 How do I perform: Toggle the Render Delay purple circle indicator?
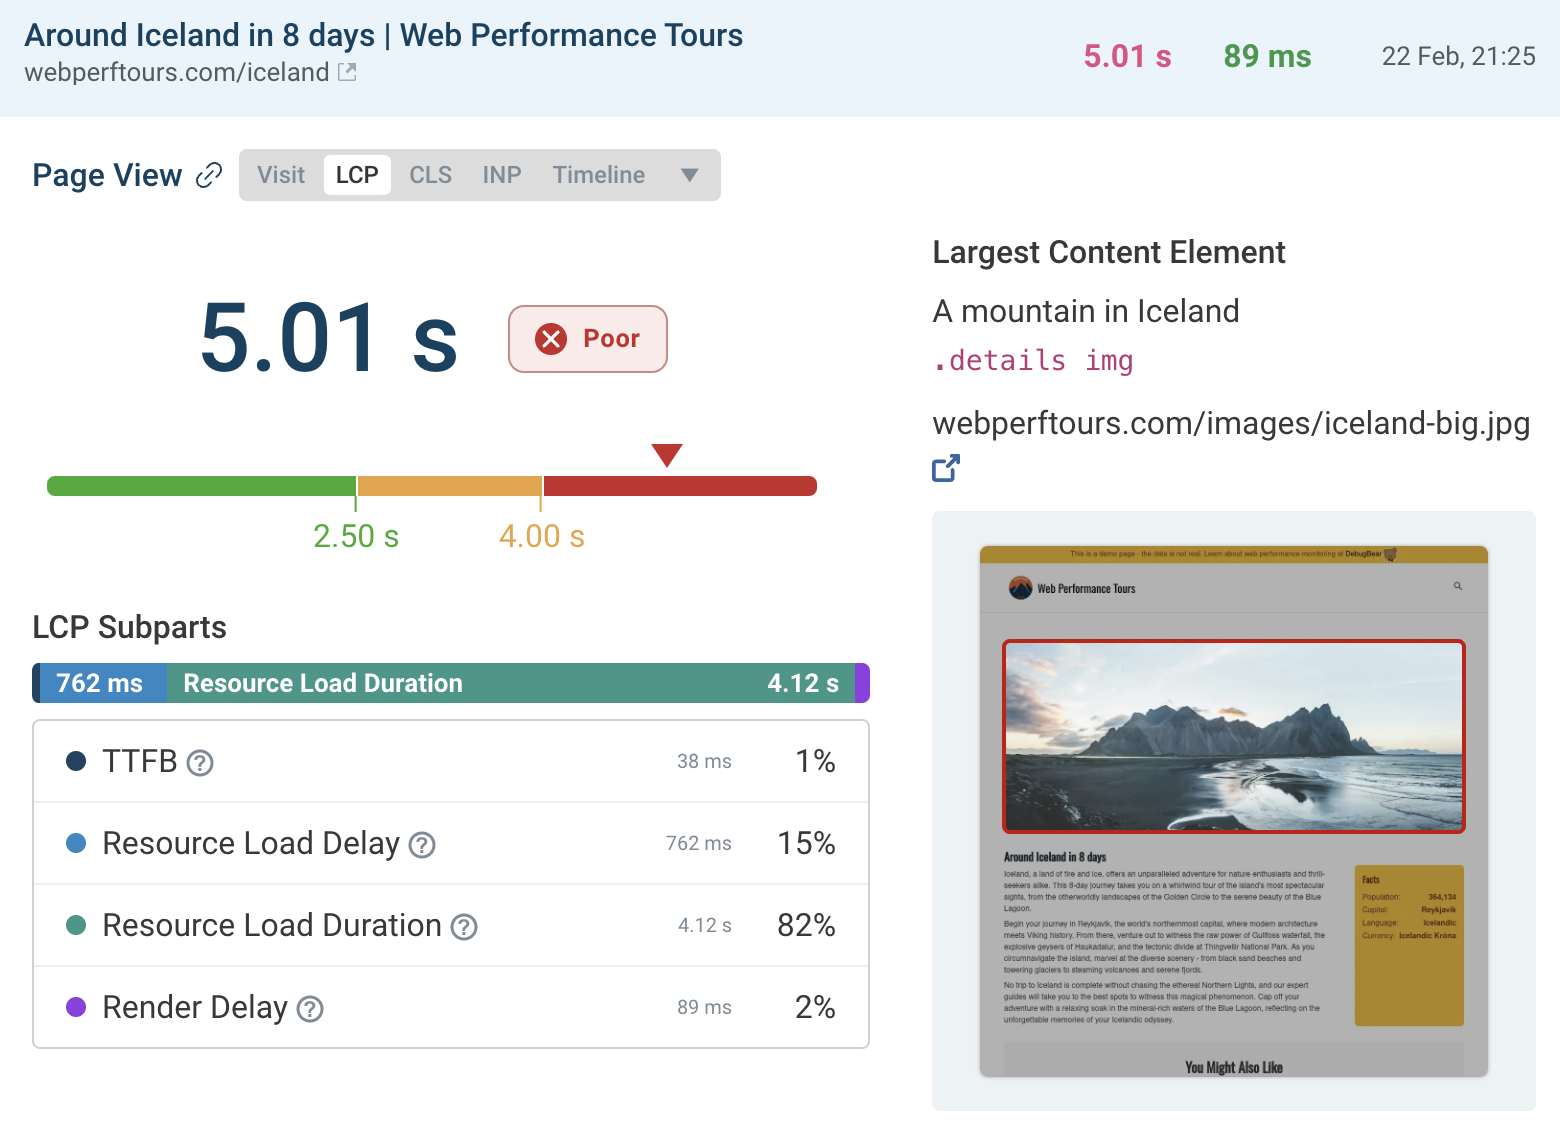(75, 1007)
